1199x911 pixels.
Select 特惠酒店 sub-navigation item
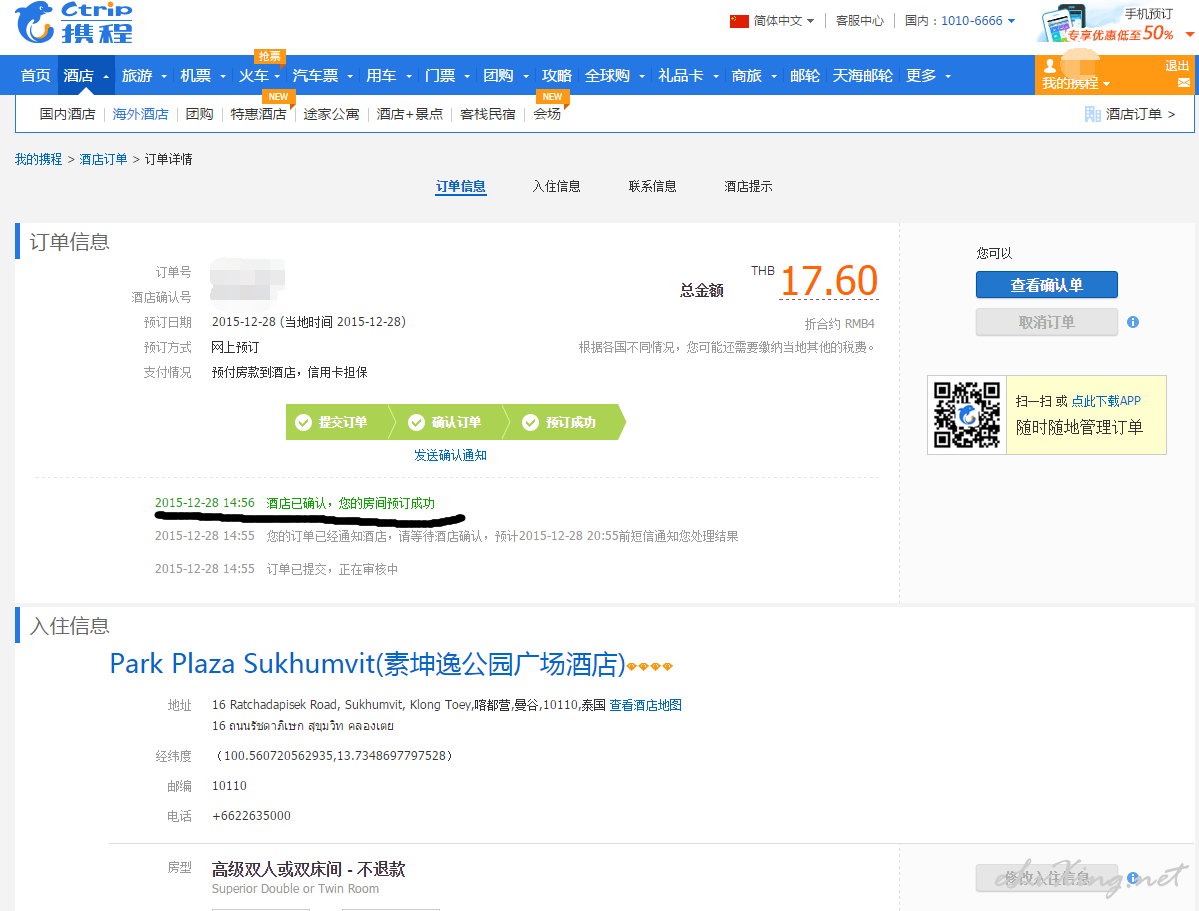coord(258,114)
